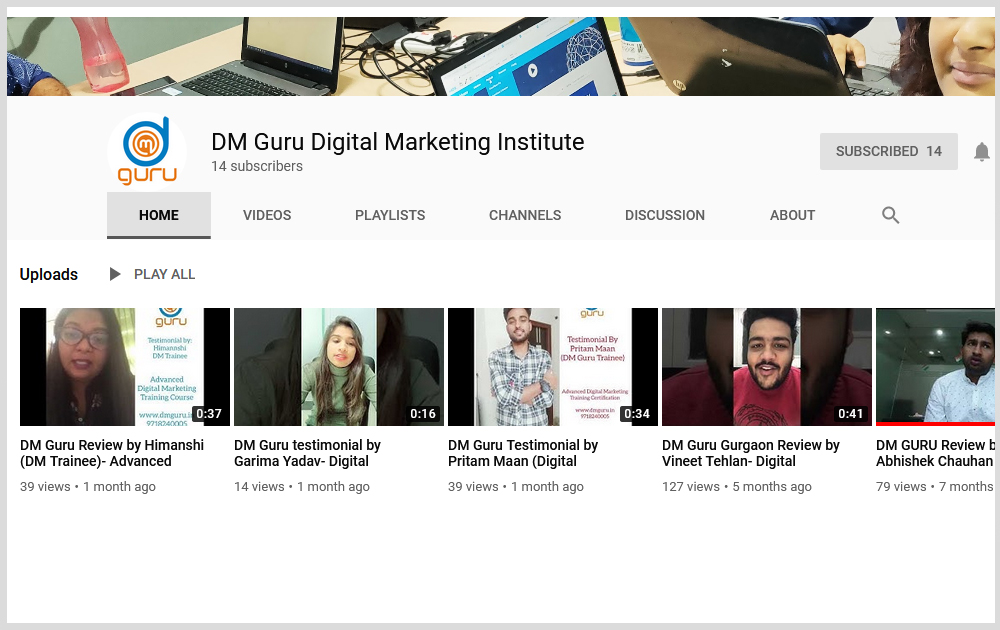Click '14 views • 1 month ago' text
1000x630 pixels.
pos(302,487)
